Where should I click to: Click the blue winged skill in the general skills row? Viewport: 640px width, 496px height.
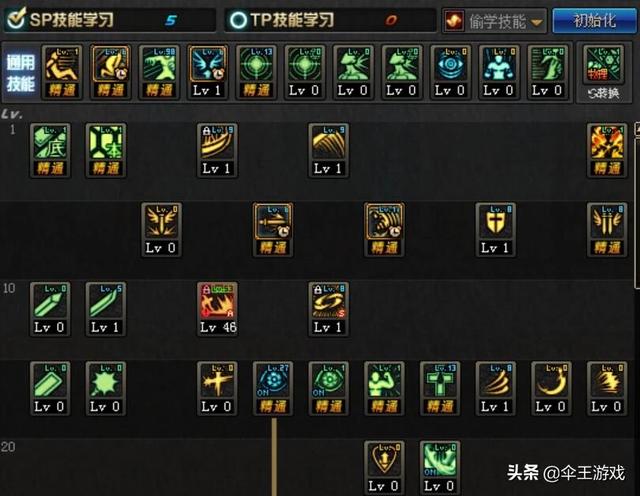point(207,72)
